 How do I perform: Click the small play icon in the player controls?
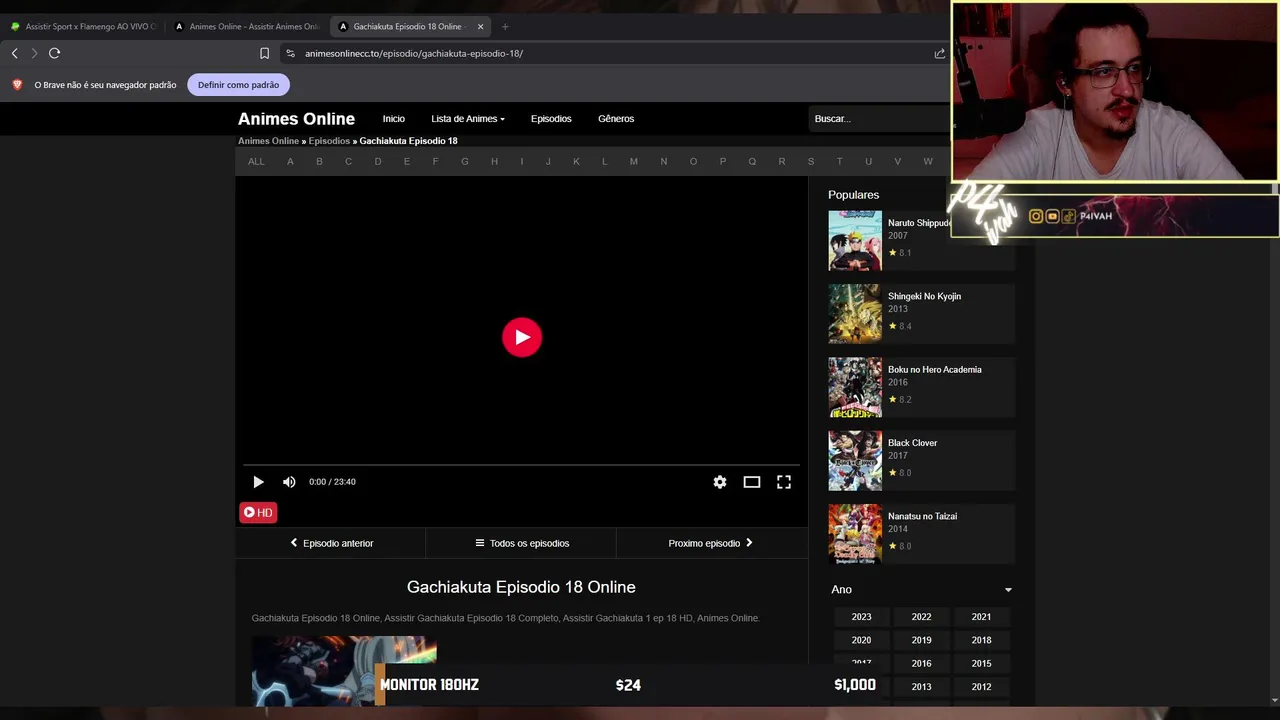[x=258, y=482]
